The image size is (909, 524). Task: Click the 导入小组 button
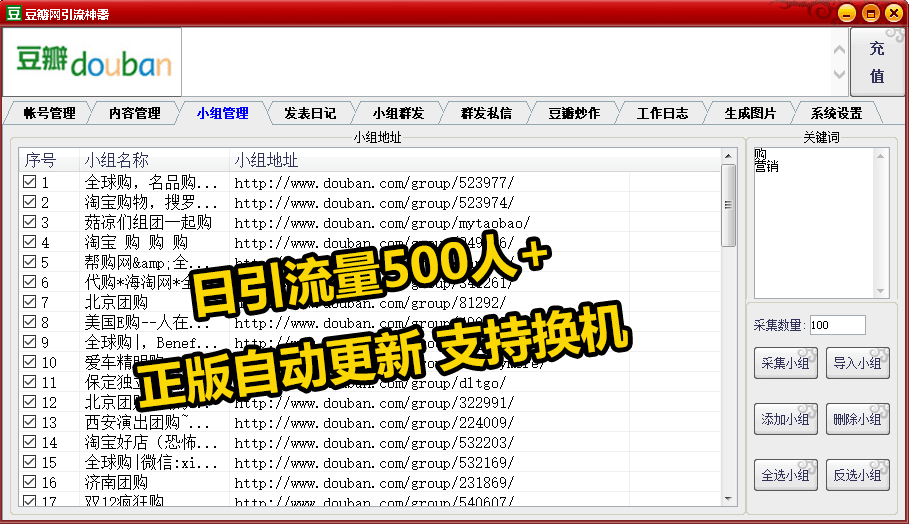click(x=857, y=363)
